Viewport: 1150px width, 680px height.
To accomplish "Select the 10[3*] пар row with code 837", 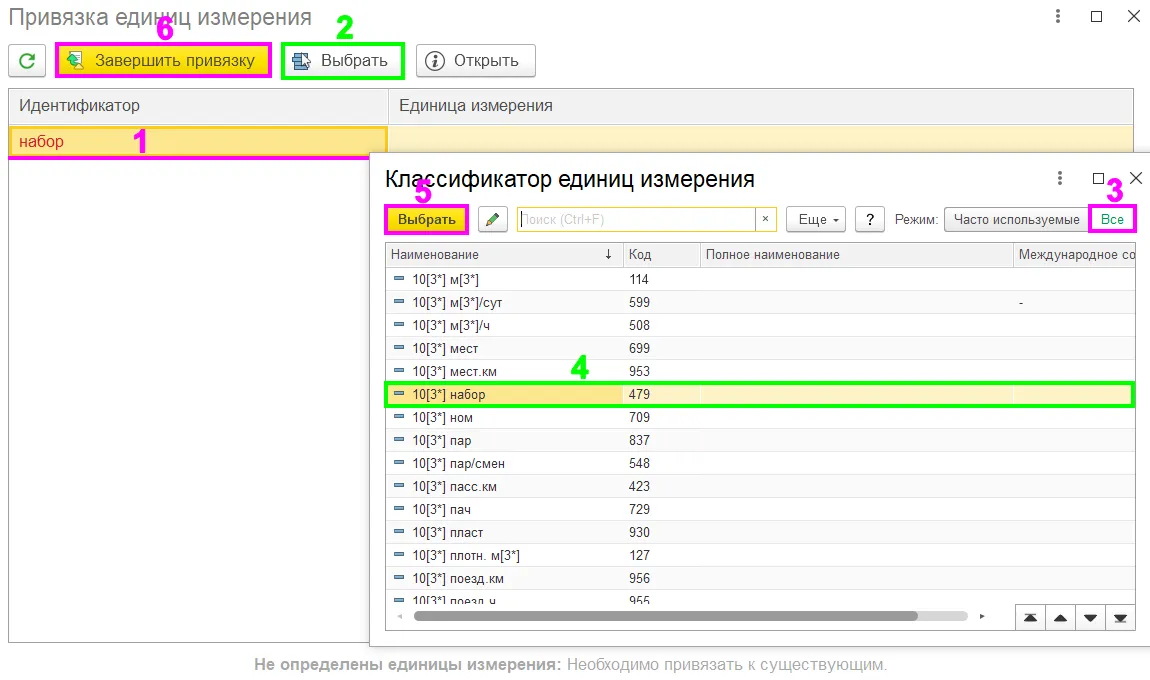I will point(761,440).
